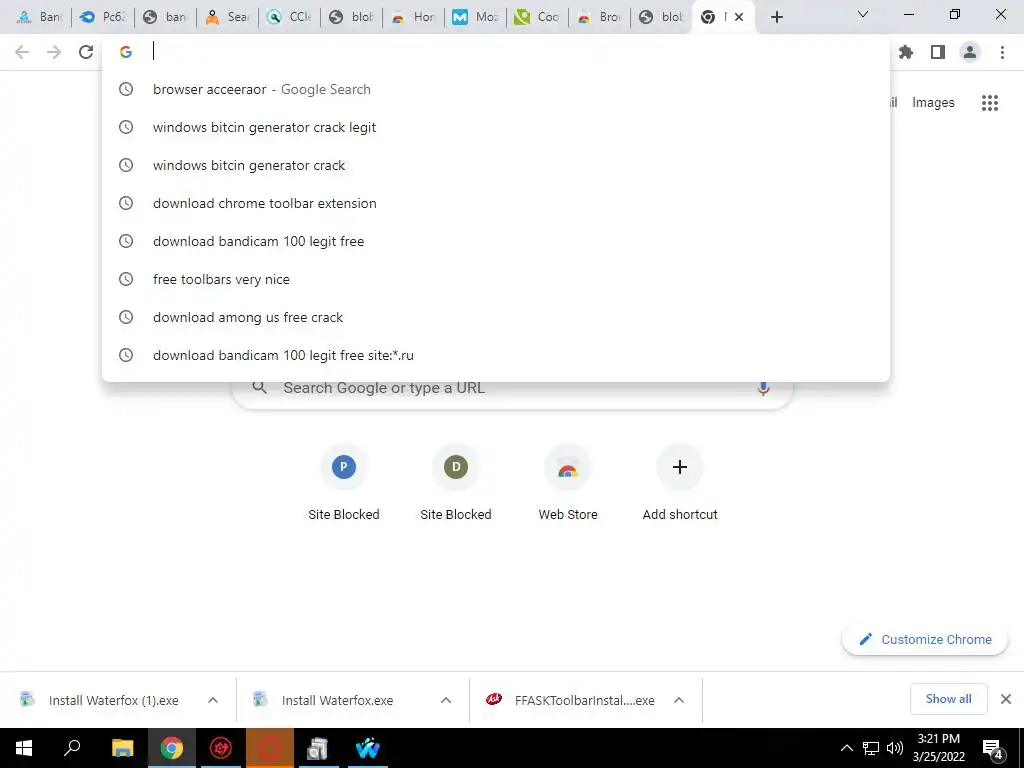Open the installer icon in taskbar
This screenshot has height=768, width=1024.
click(318, 748)
